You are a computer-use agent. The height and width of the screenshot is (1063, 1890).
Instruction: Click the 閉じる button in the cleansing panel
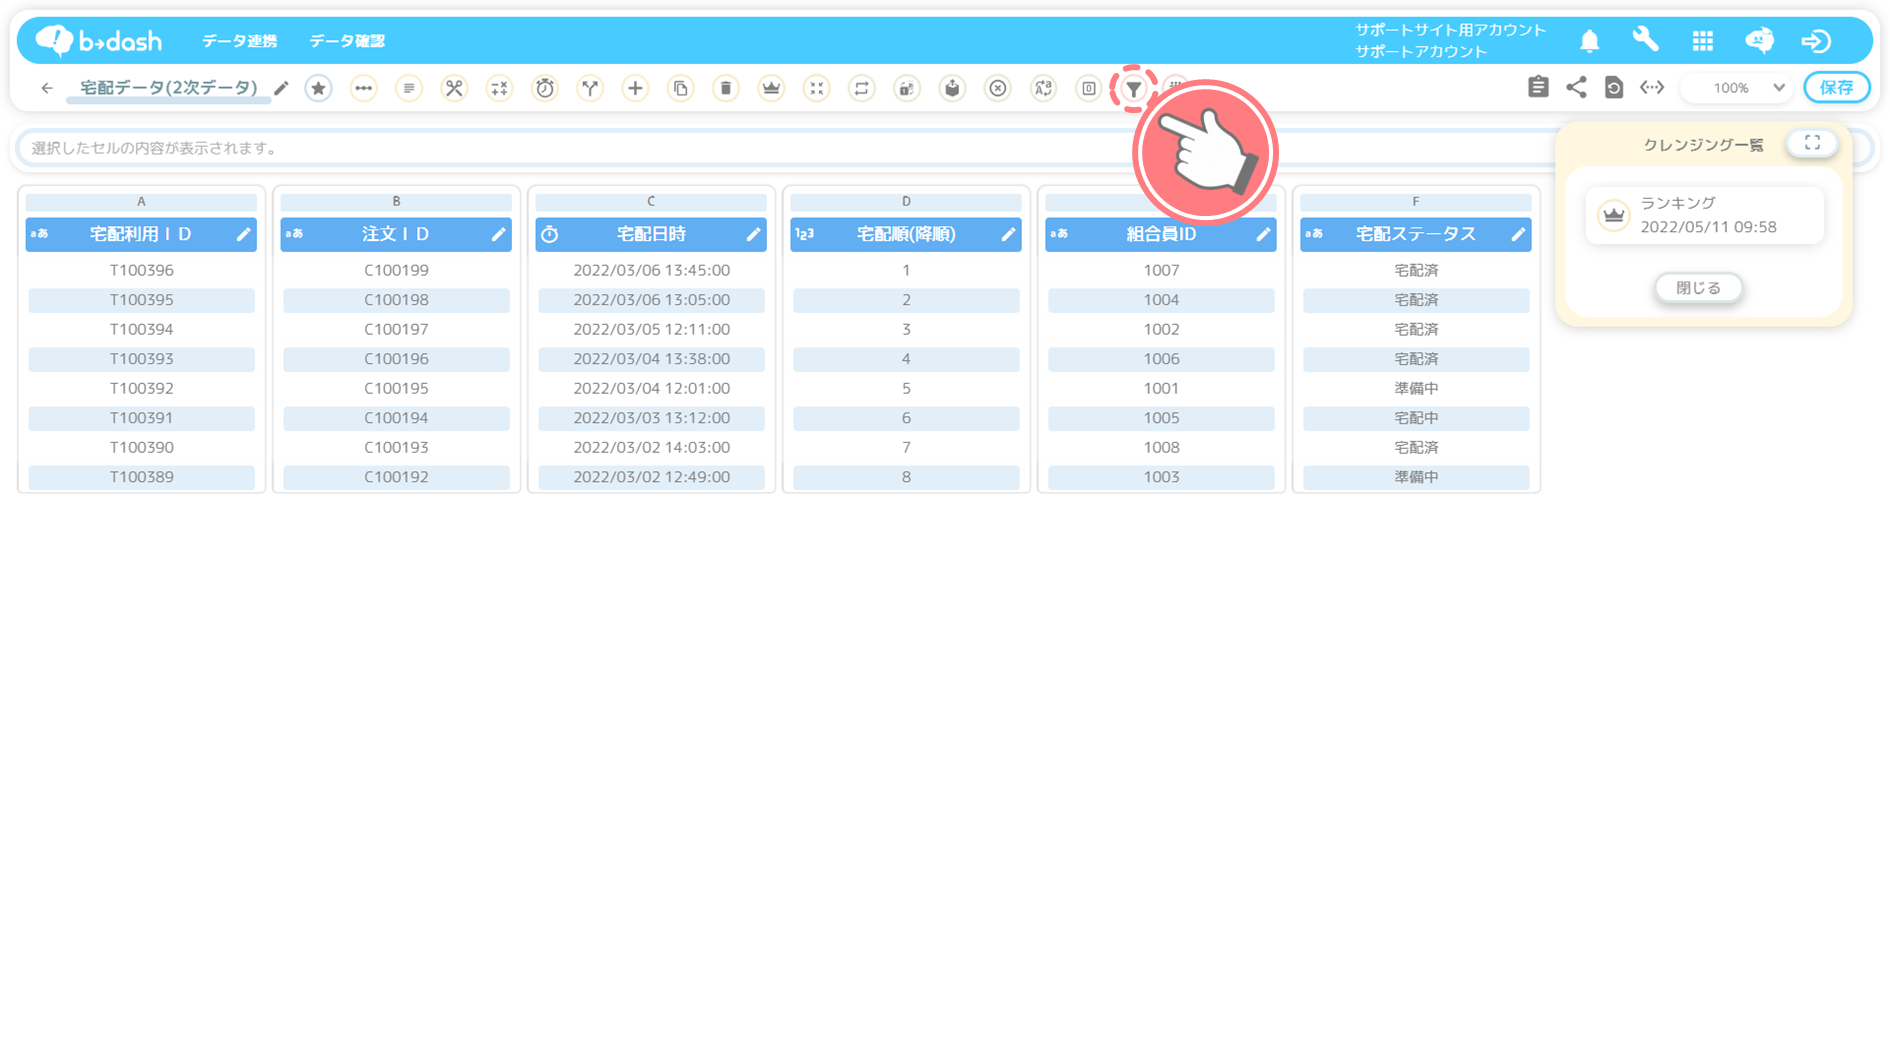(x=1698, y=288)
